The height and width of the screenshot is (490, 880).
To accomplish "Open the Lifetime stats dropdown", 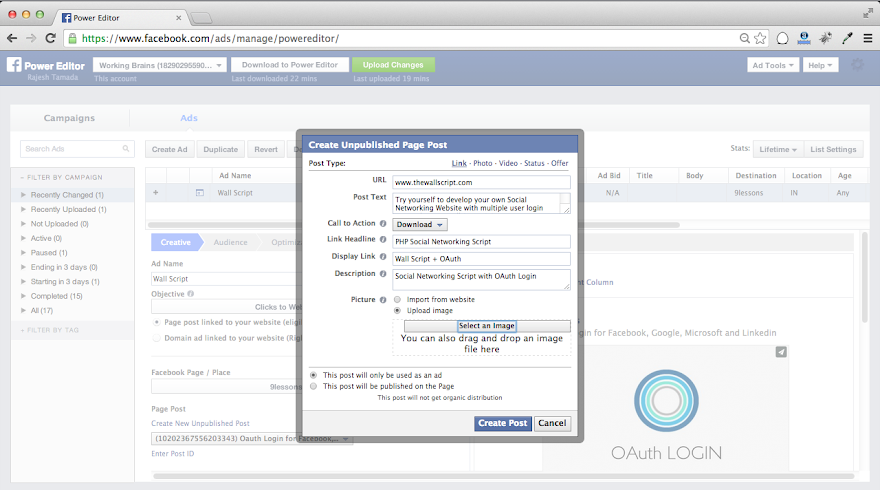I will tap(778, 149).
